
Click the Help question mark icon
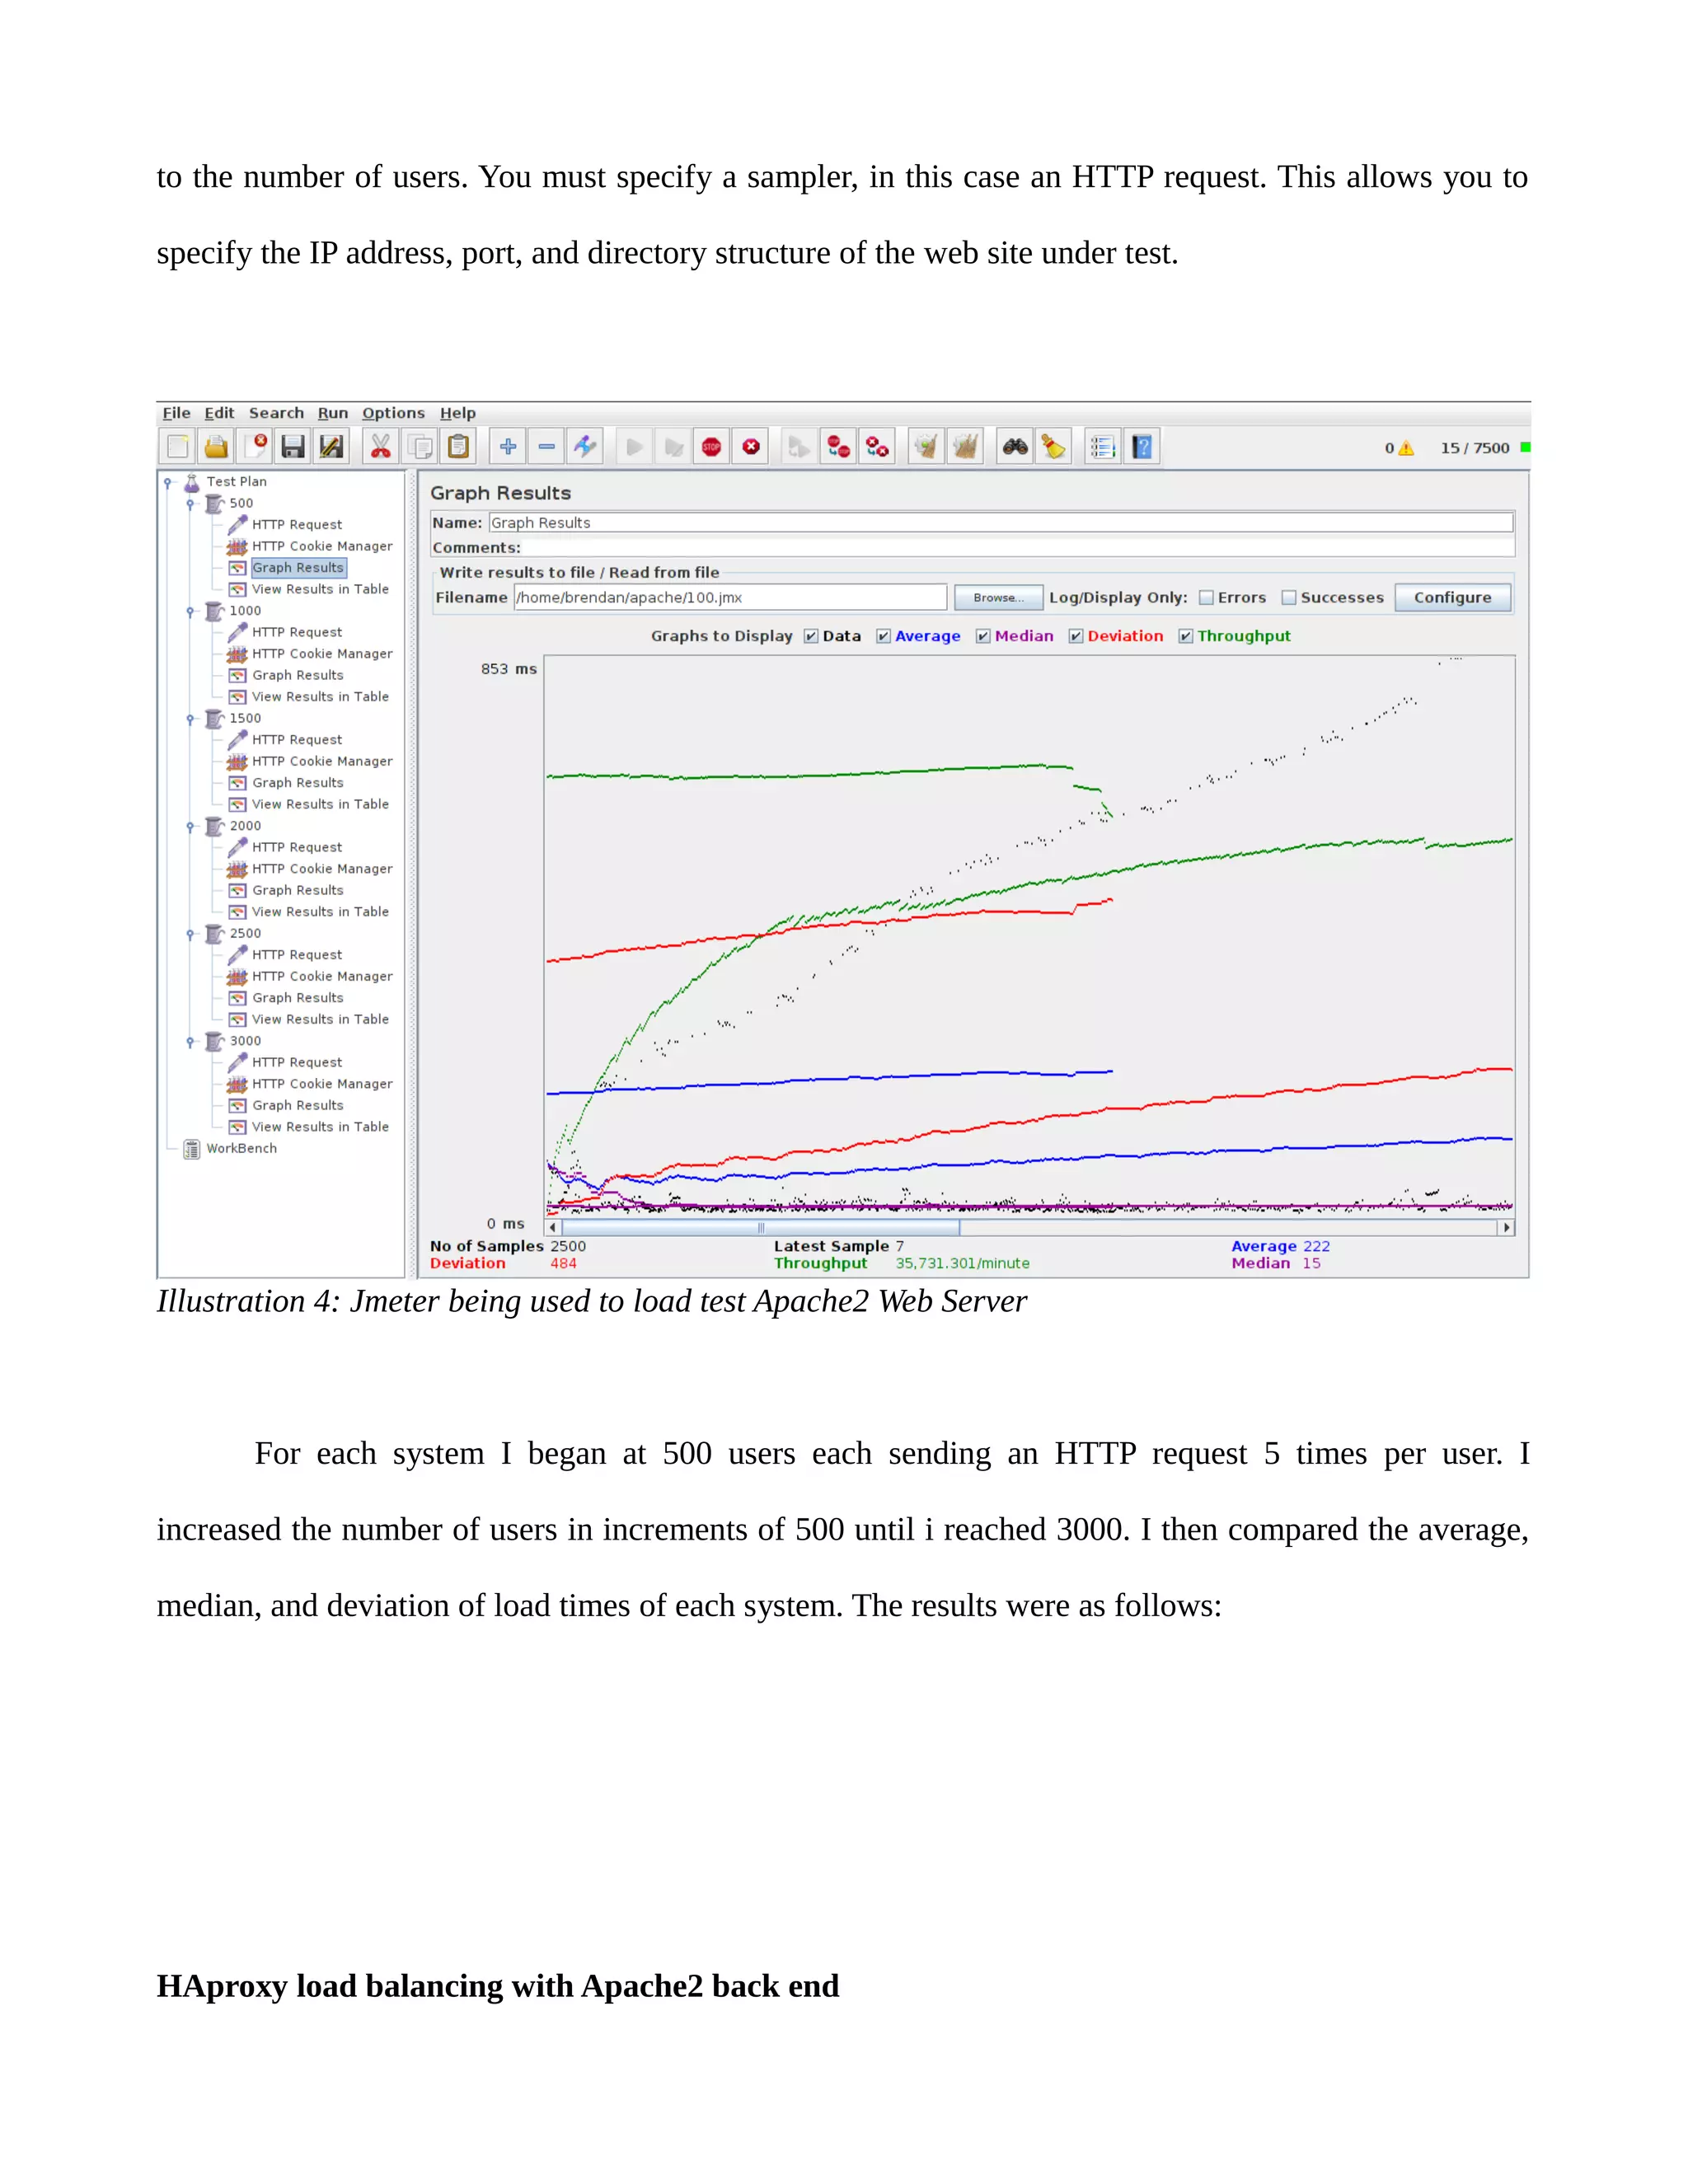[x=1142, y=447]
